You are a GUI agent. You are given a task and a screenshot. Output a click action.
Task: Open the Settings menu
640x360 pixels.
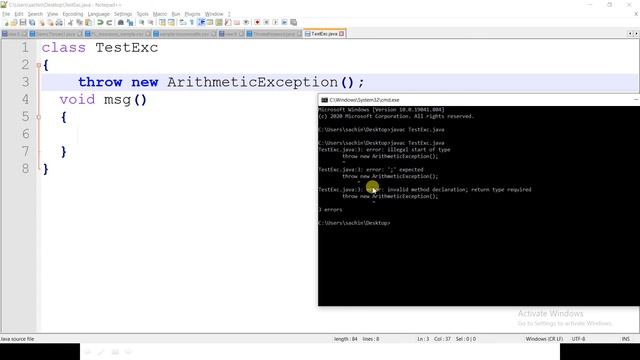123,14
